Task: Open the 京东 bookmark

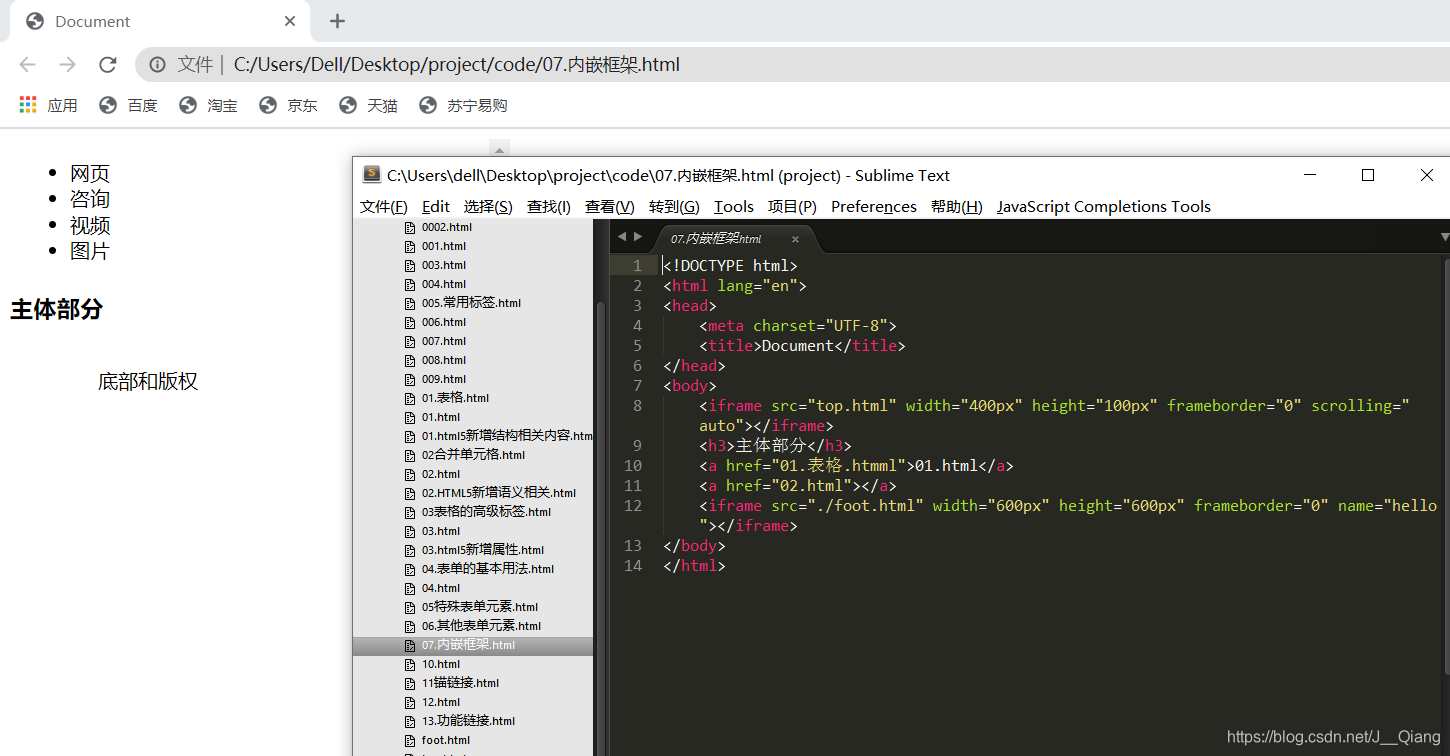Action: point(289,105)
